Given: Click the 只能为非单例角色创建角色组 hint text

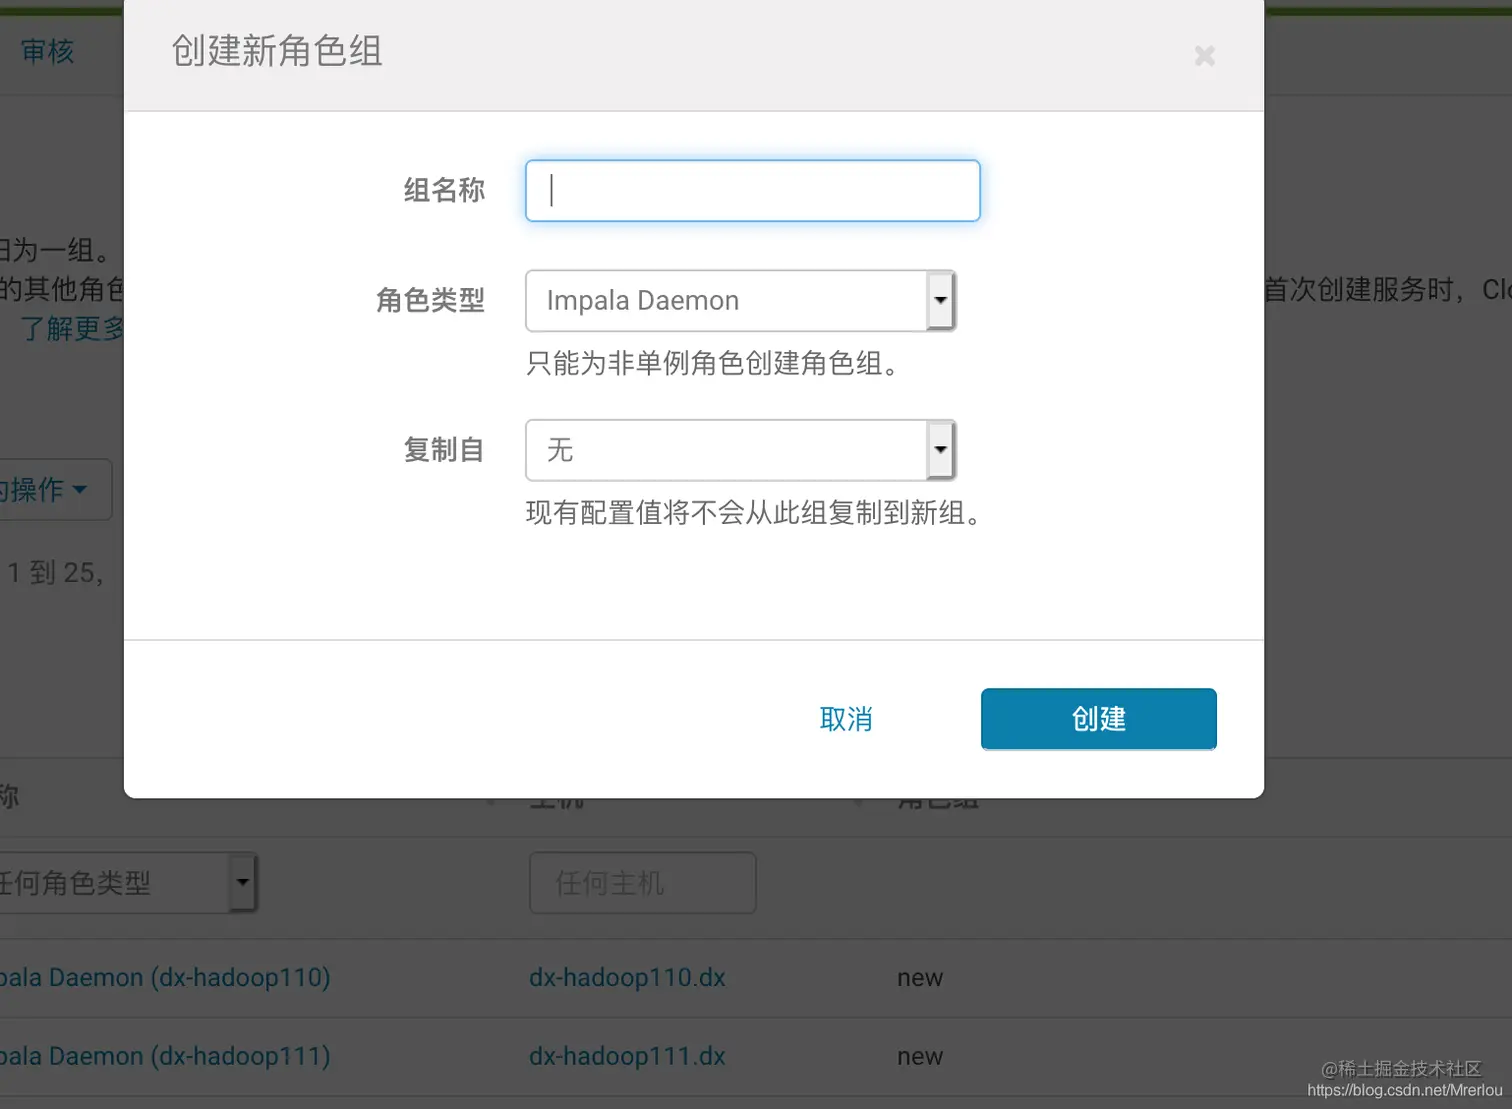Looking at the screenshot, I should (x=715, y=363).
